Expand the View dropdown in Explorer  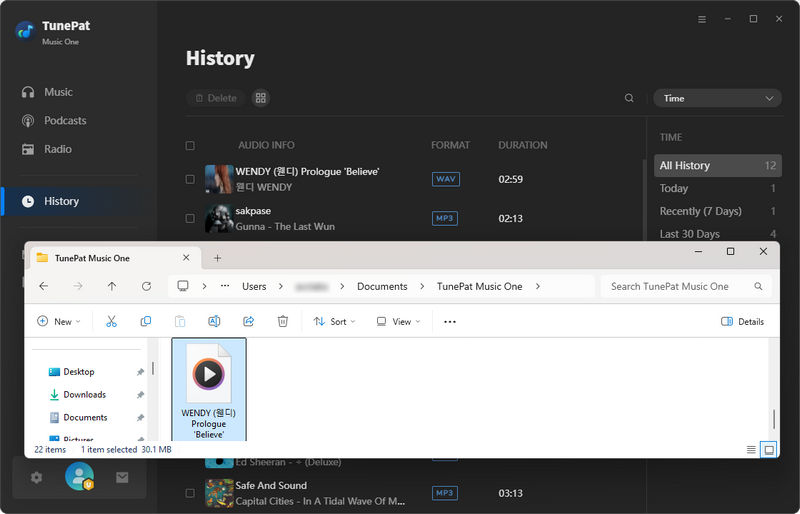point(397,321)
